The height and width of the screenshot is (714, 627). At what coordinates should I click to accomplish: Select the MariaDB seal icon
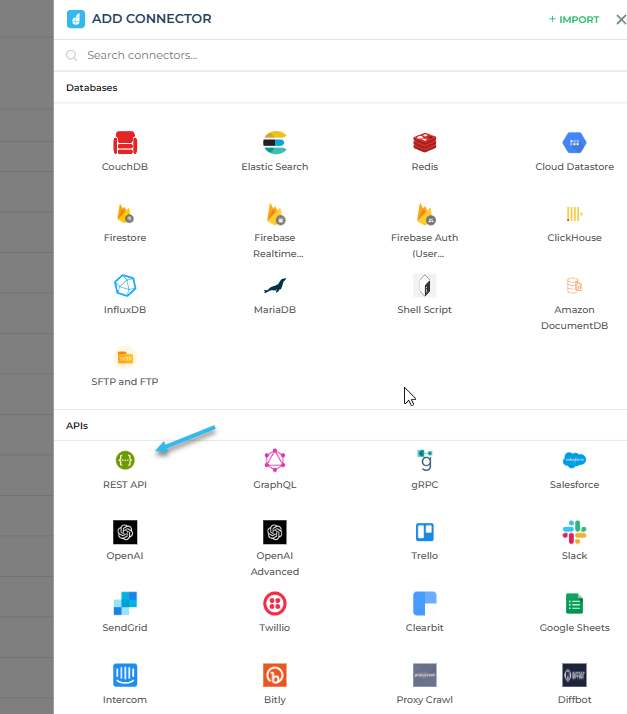click(275, 286)
